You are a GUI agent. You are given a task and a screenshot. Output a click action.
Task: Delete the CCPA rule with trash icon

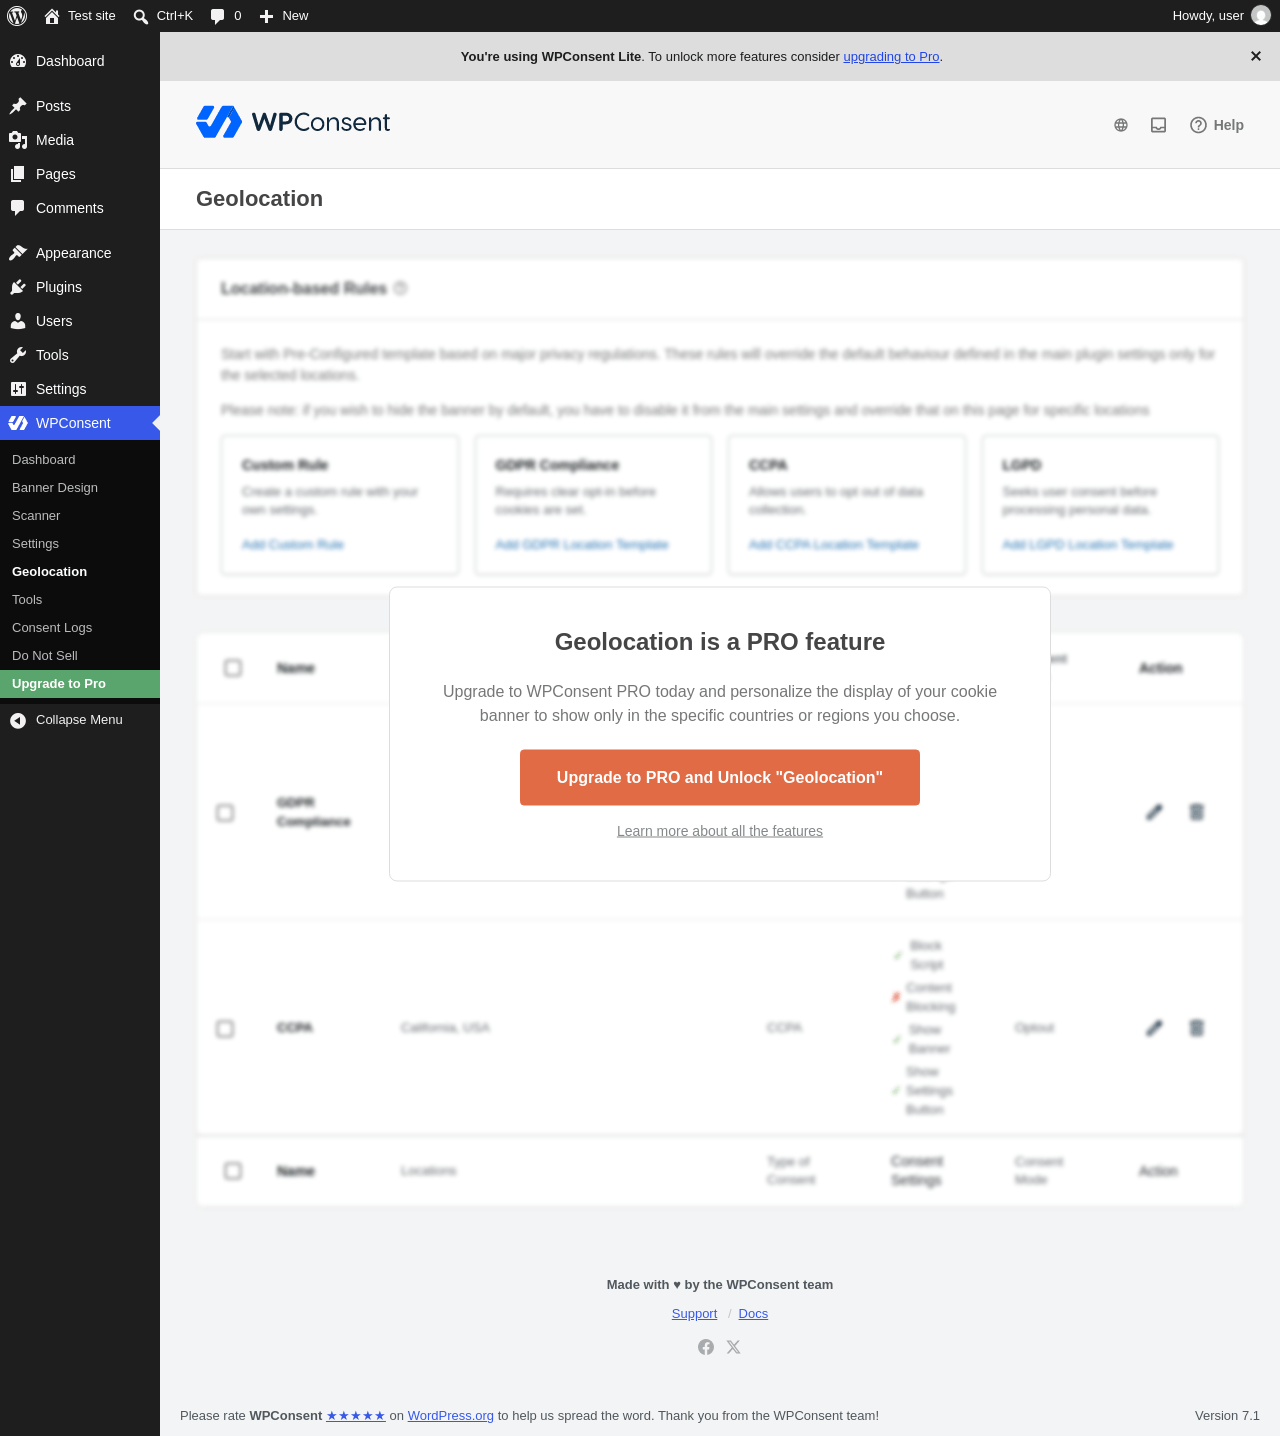point(1196,1028)
